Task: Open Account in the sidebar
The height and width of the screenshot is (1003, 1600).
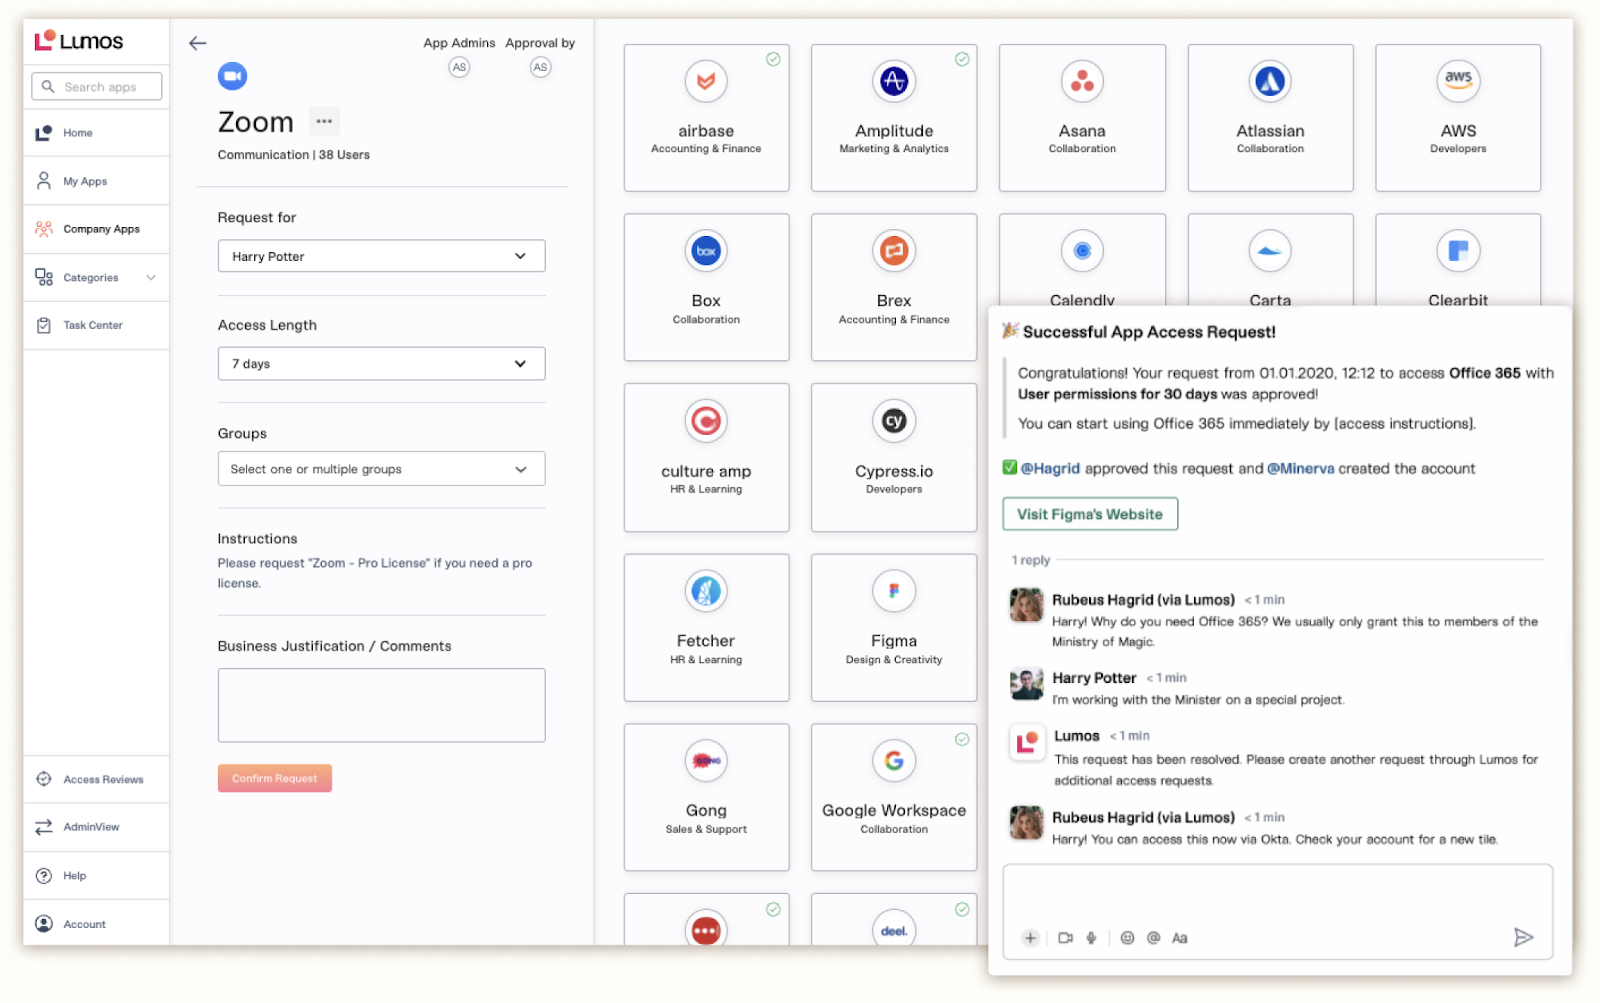Action: point(96,924)
